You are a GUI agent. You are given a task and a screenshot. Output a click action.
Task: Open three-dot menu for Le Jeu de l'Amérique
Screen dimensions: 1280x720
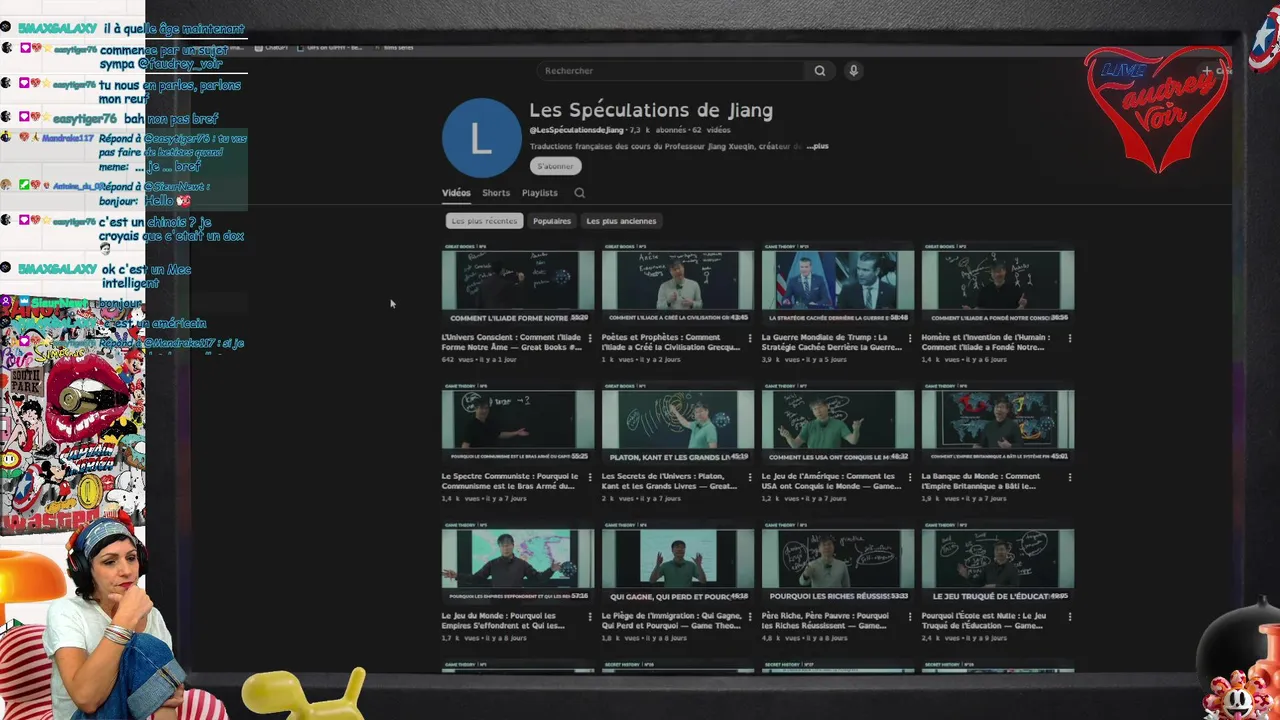click(x=909, y=477)
